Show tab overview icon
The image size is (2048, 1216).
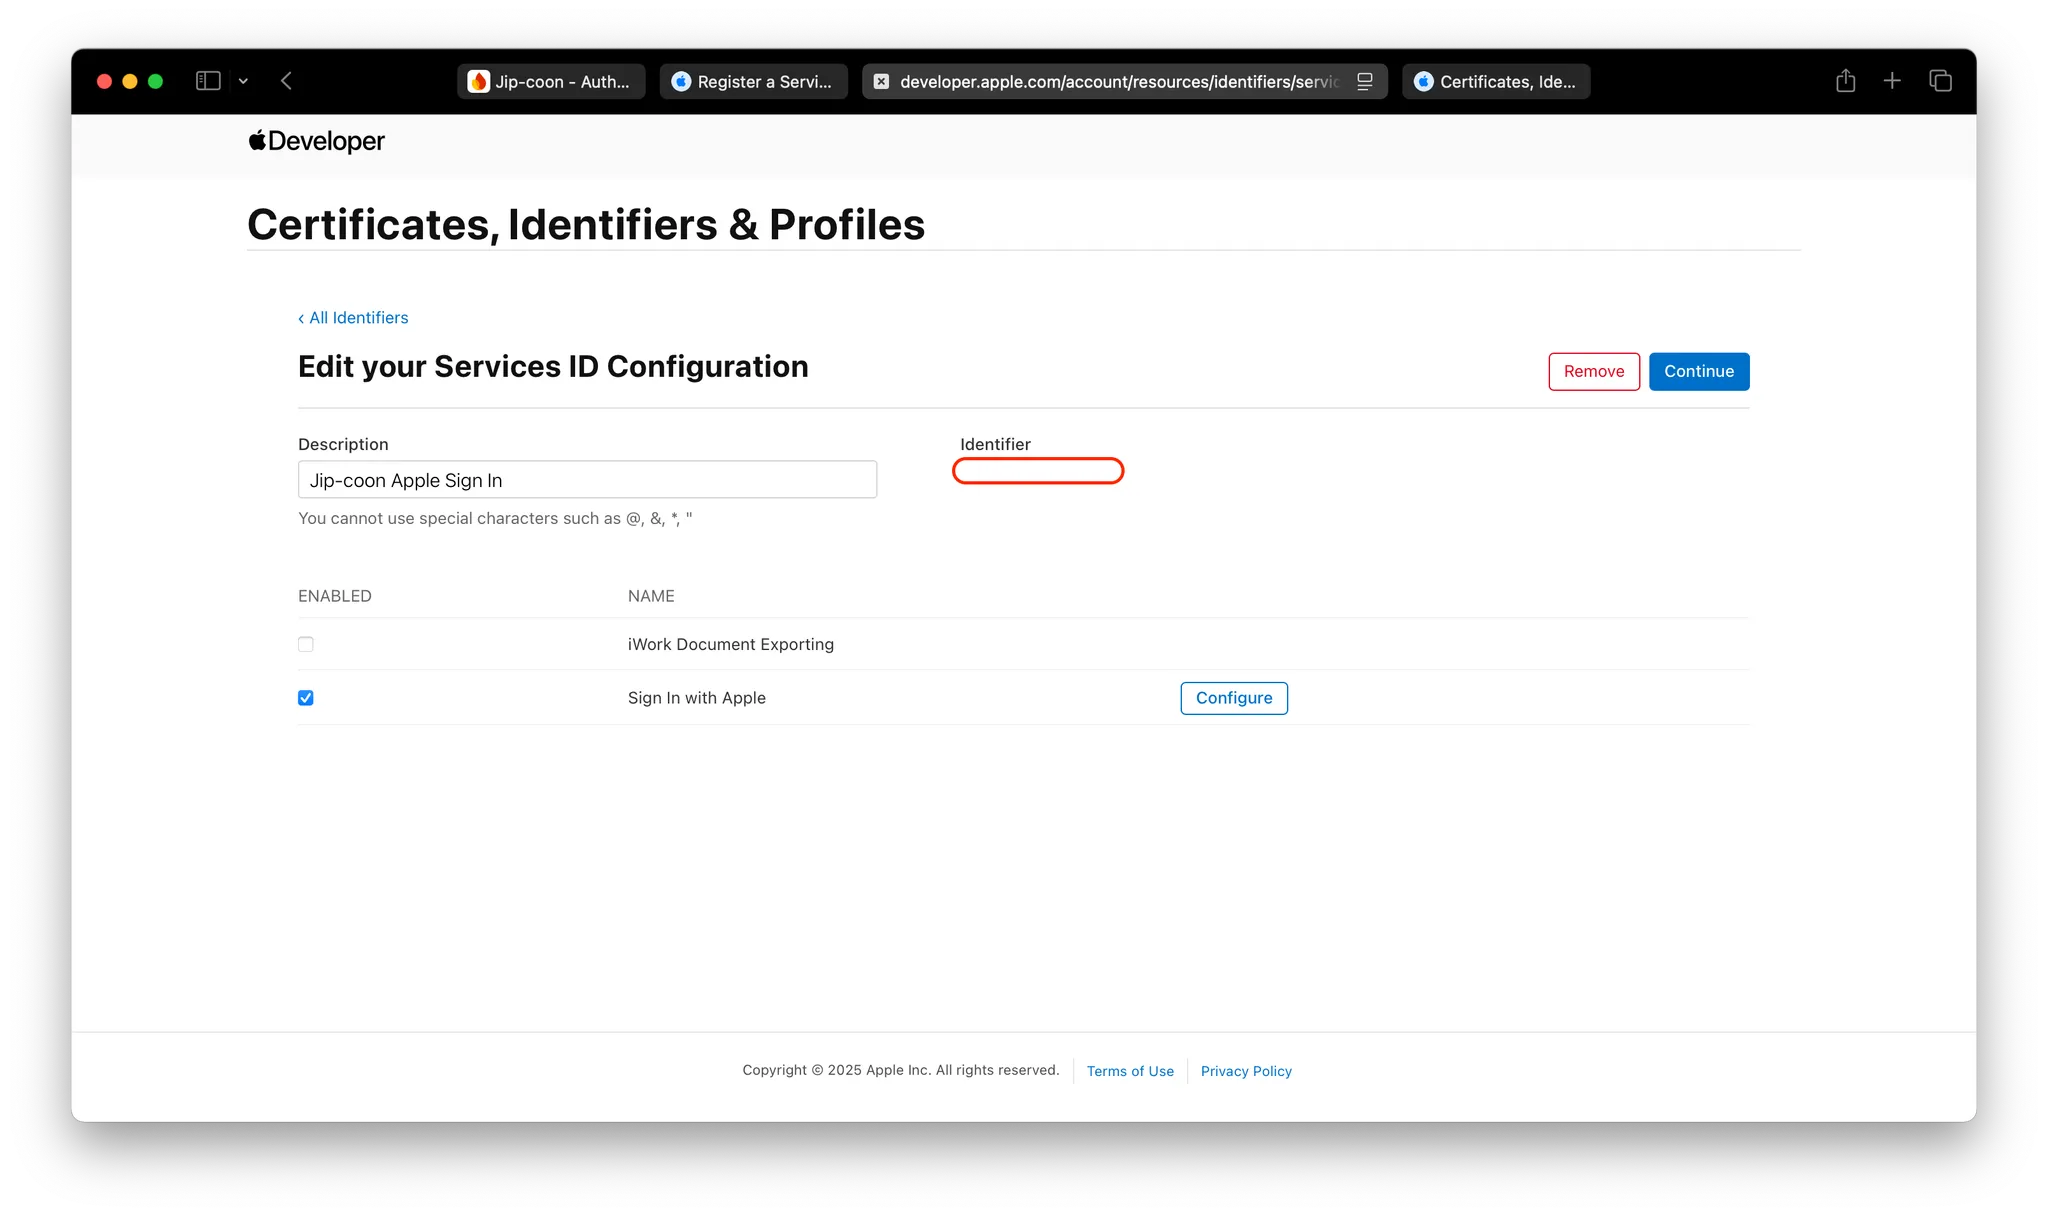1940,81
